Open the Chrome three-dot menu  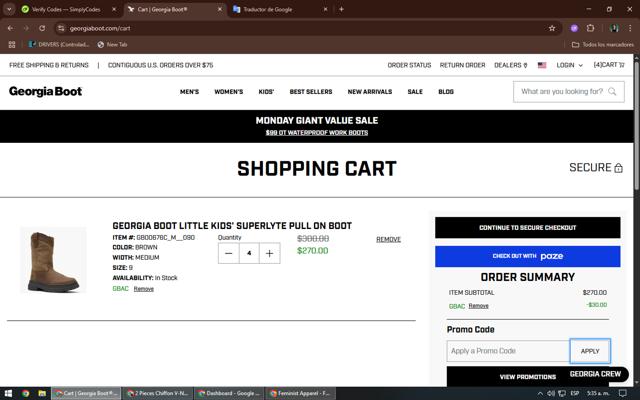630,28
